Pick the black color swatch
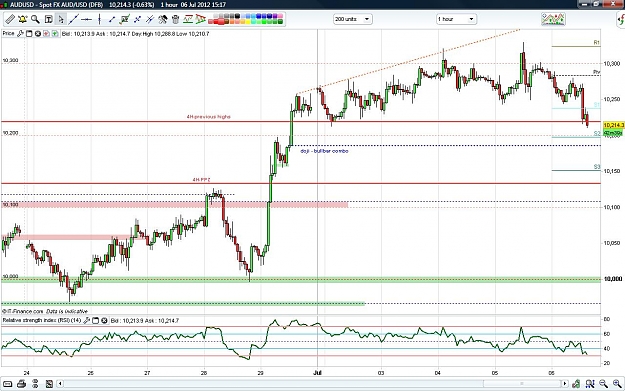Image resolution: width=625 pixels, height=391 pixels. [x=237, y=16]
